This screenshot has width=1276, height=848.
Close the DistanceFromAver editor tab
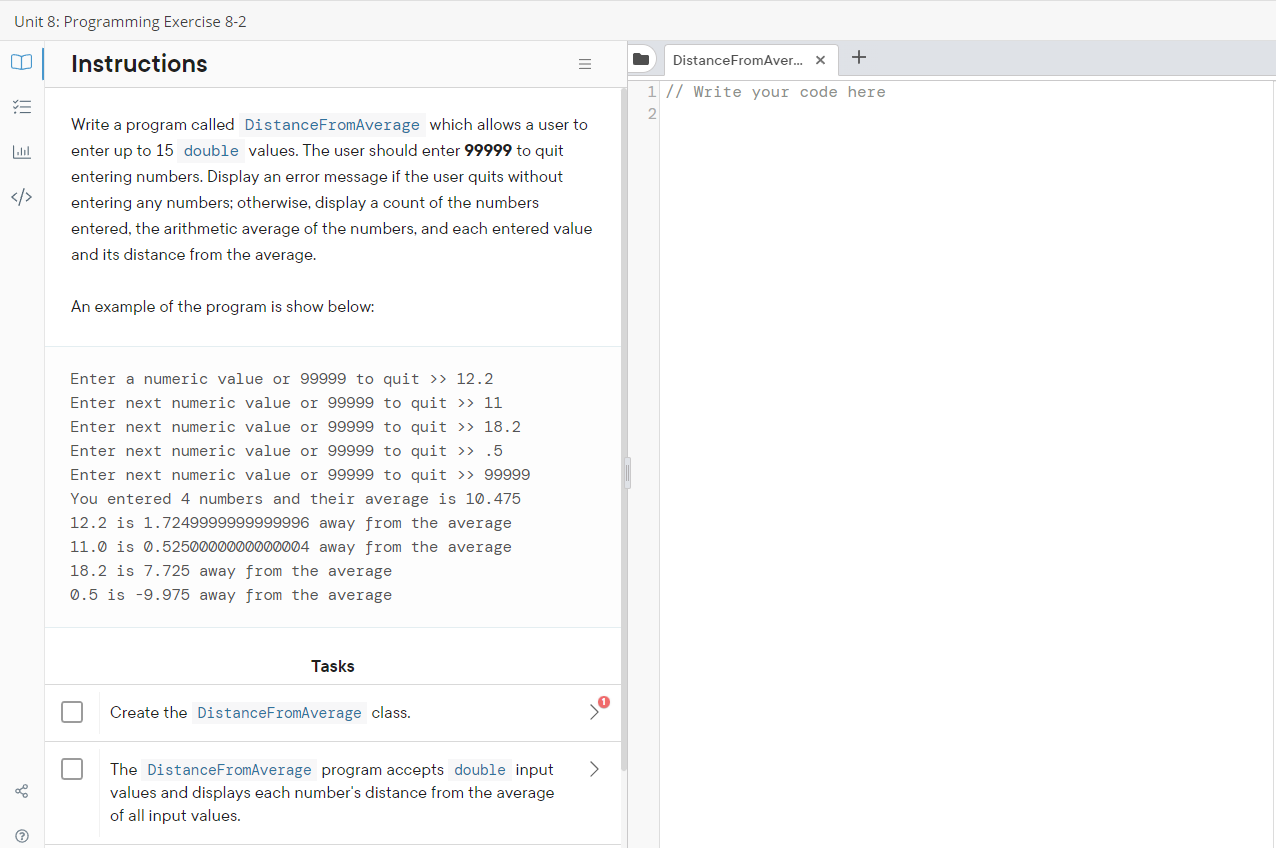820,60
